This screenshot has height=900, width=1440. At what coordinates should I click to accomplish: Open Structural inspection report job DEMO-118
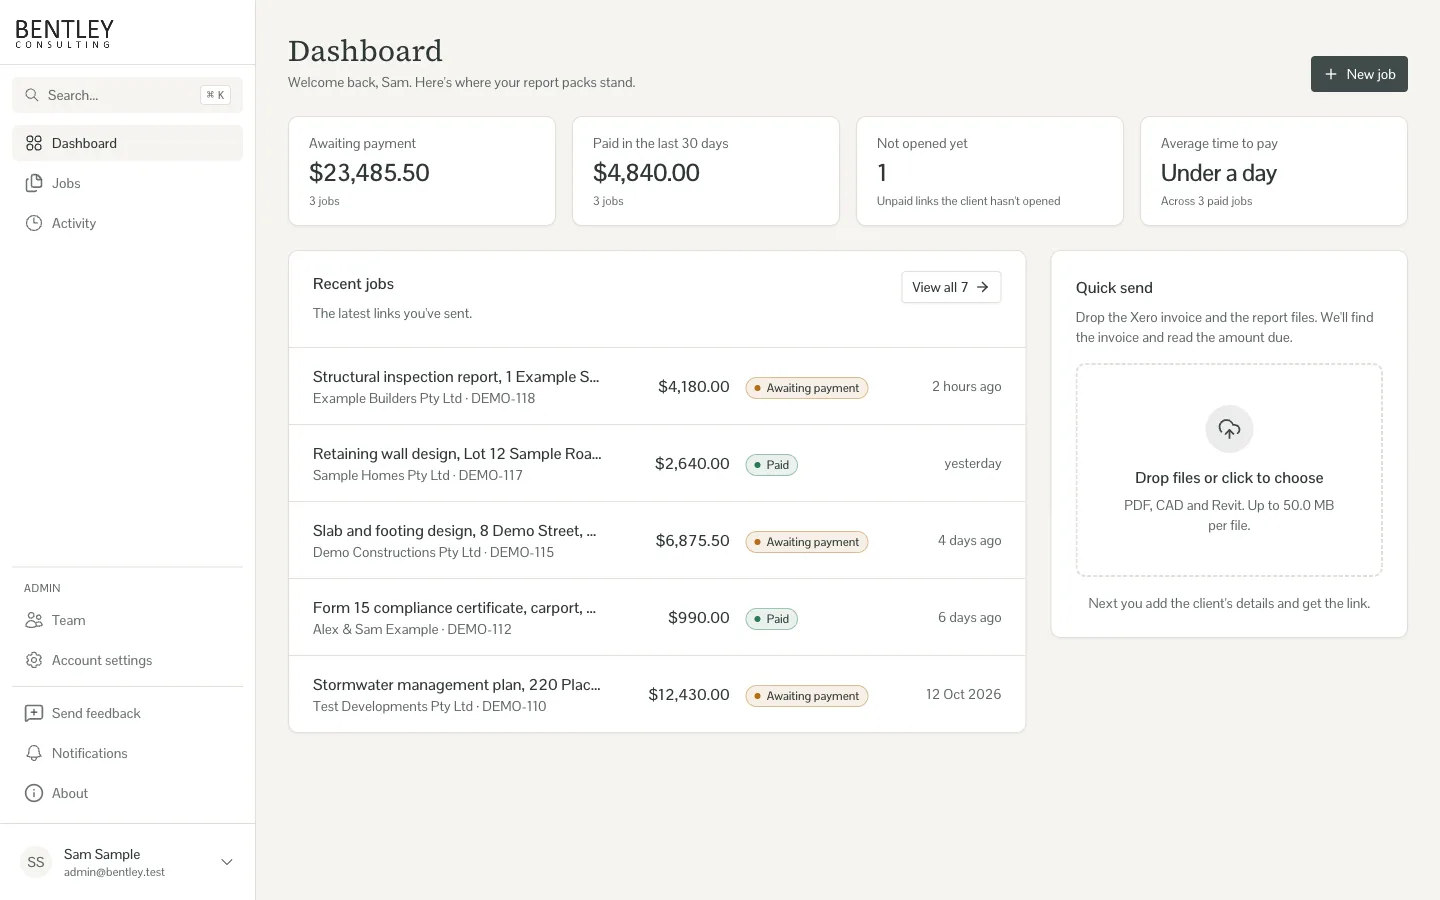657,386
